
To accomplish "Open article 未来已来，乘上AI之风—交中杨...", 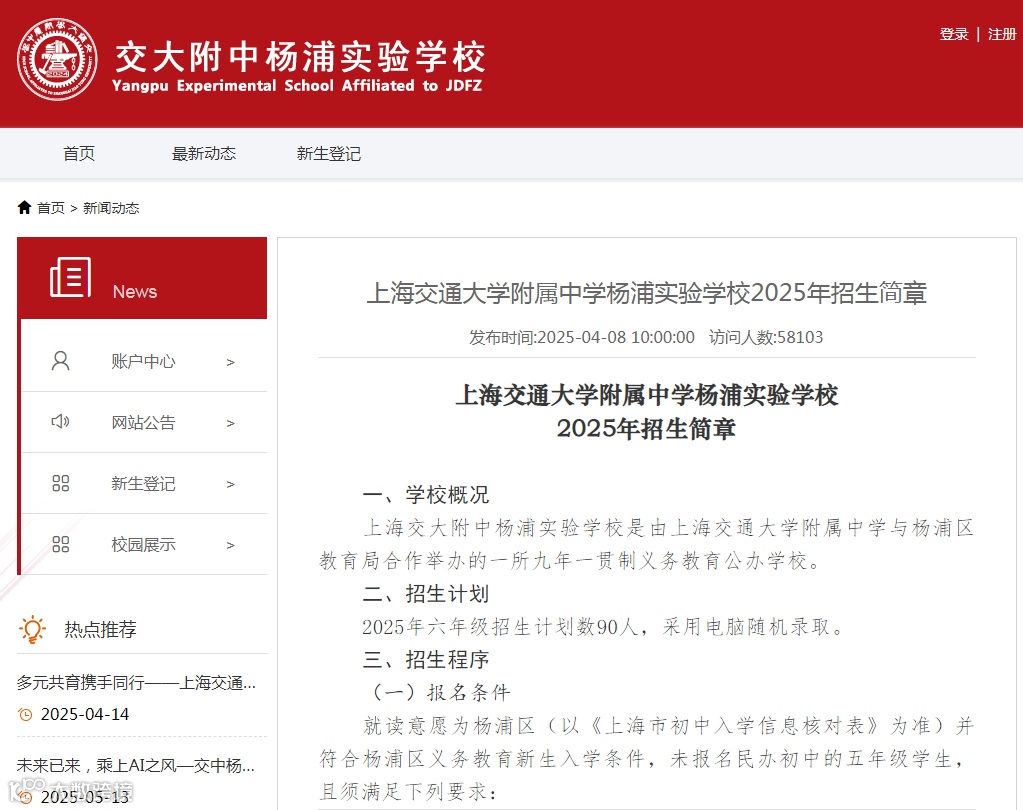I will (x=136, y=765).
